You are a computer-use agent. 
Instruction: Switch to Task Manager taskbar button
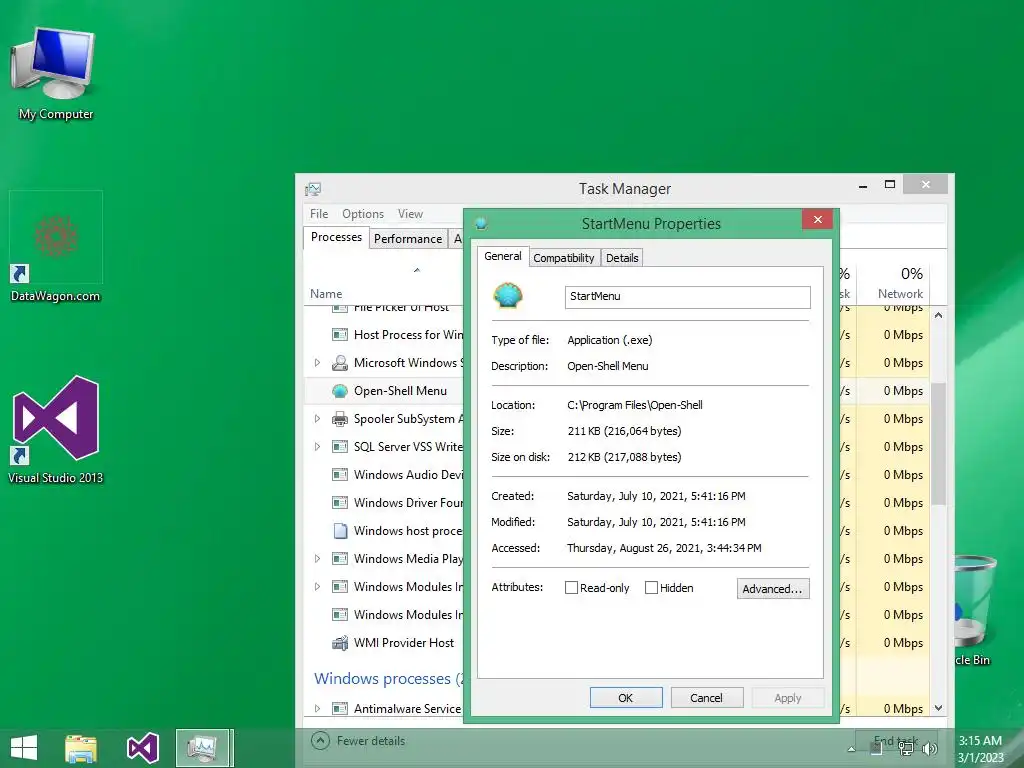coord(203,748)
